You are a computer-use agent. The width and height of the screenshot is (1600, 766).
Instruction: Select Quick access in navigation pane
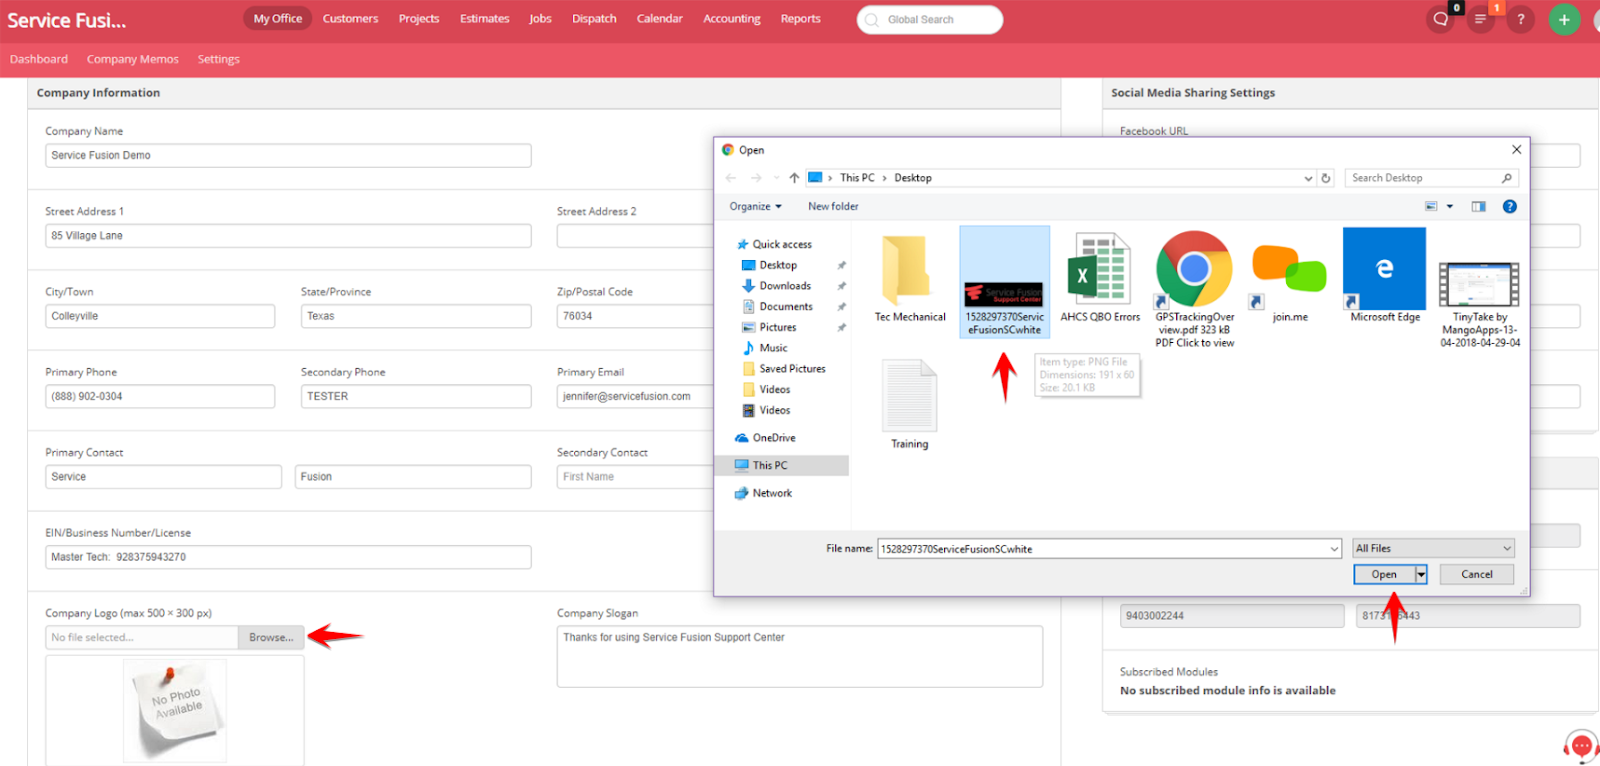coord(774,244)
